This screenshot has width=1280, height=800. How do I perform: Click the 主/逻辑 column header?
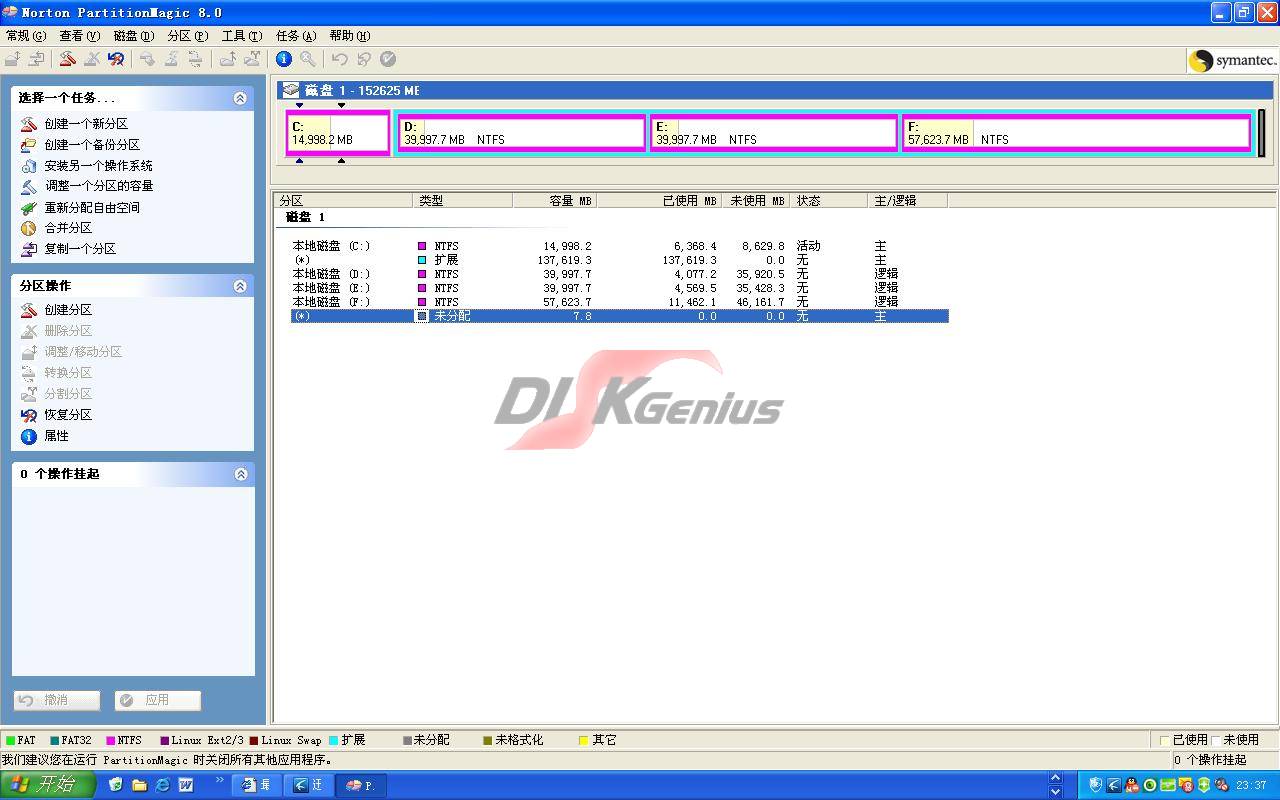(908, 201)
